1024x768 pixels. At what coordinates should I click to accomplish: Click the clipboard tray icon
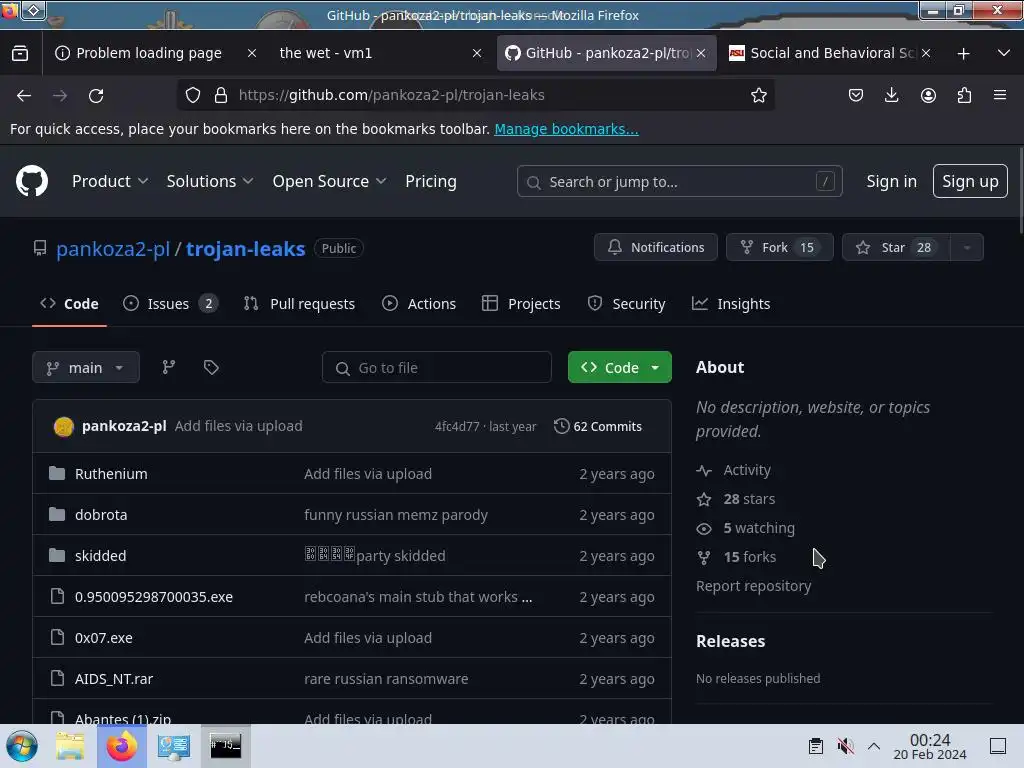(x=816, y=746)
